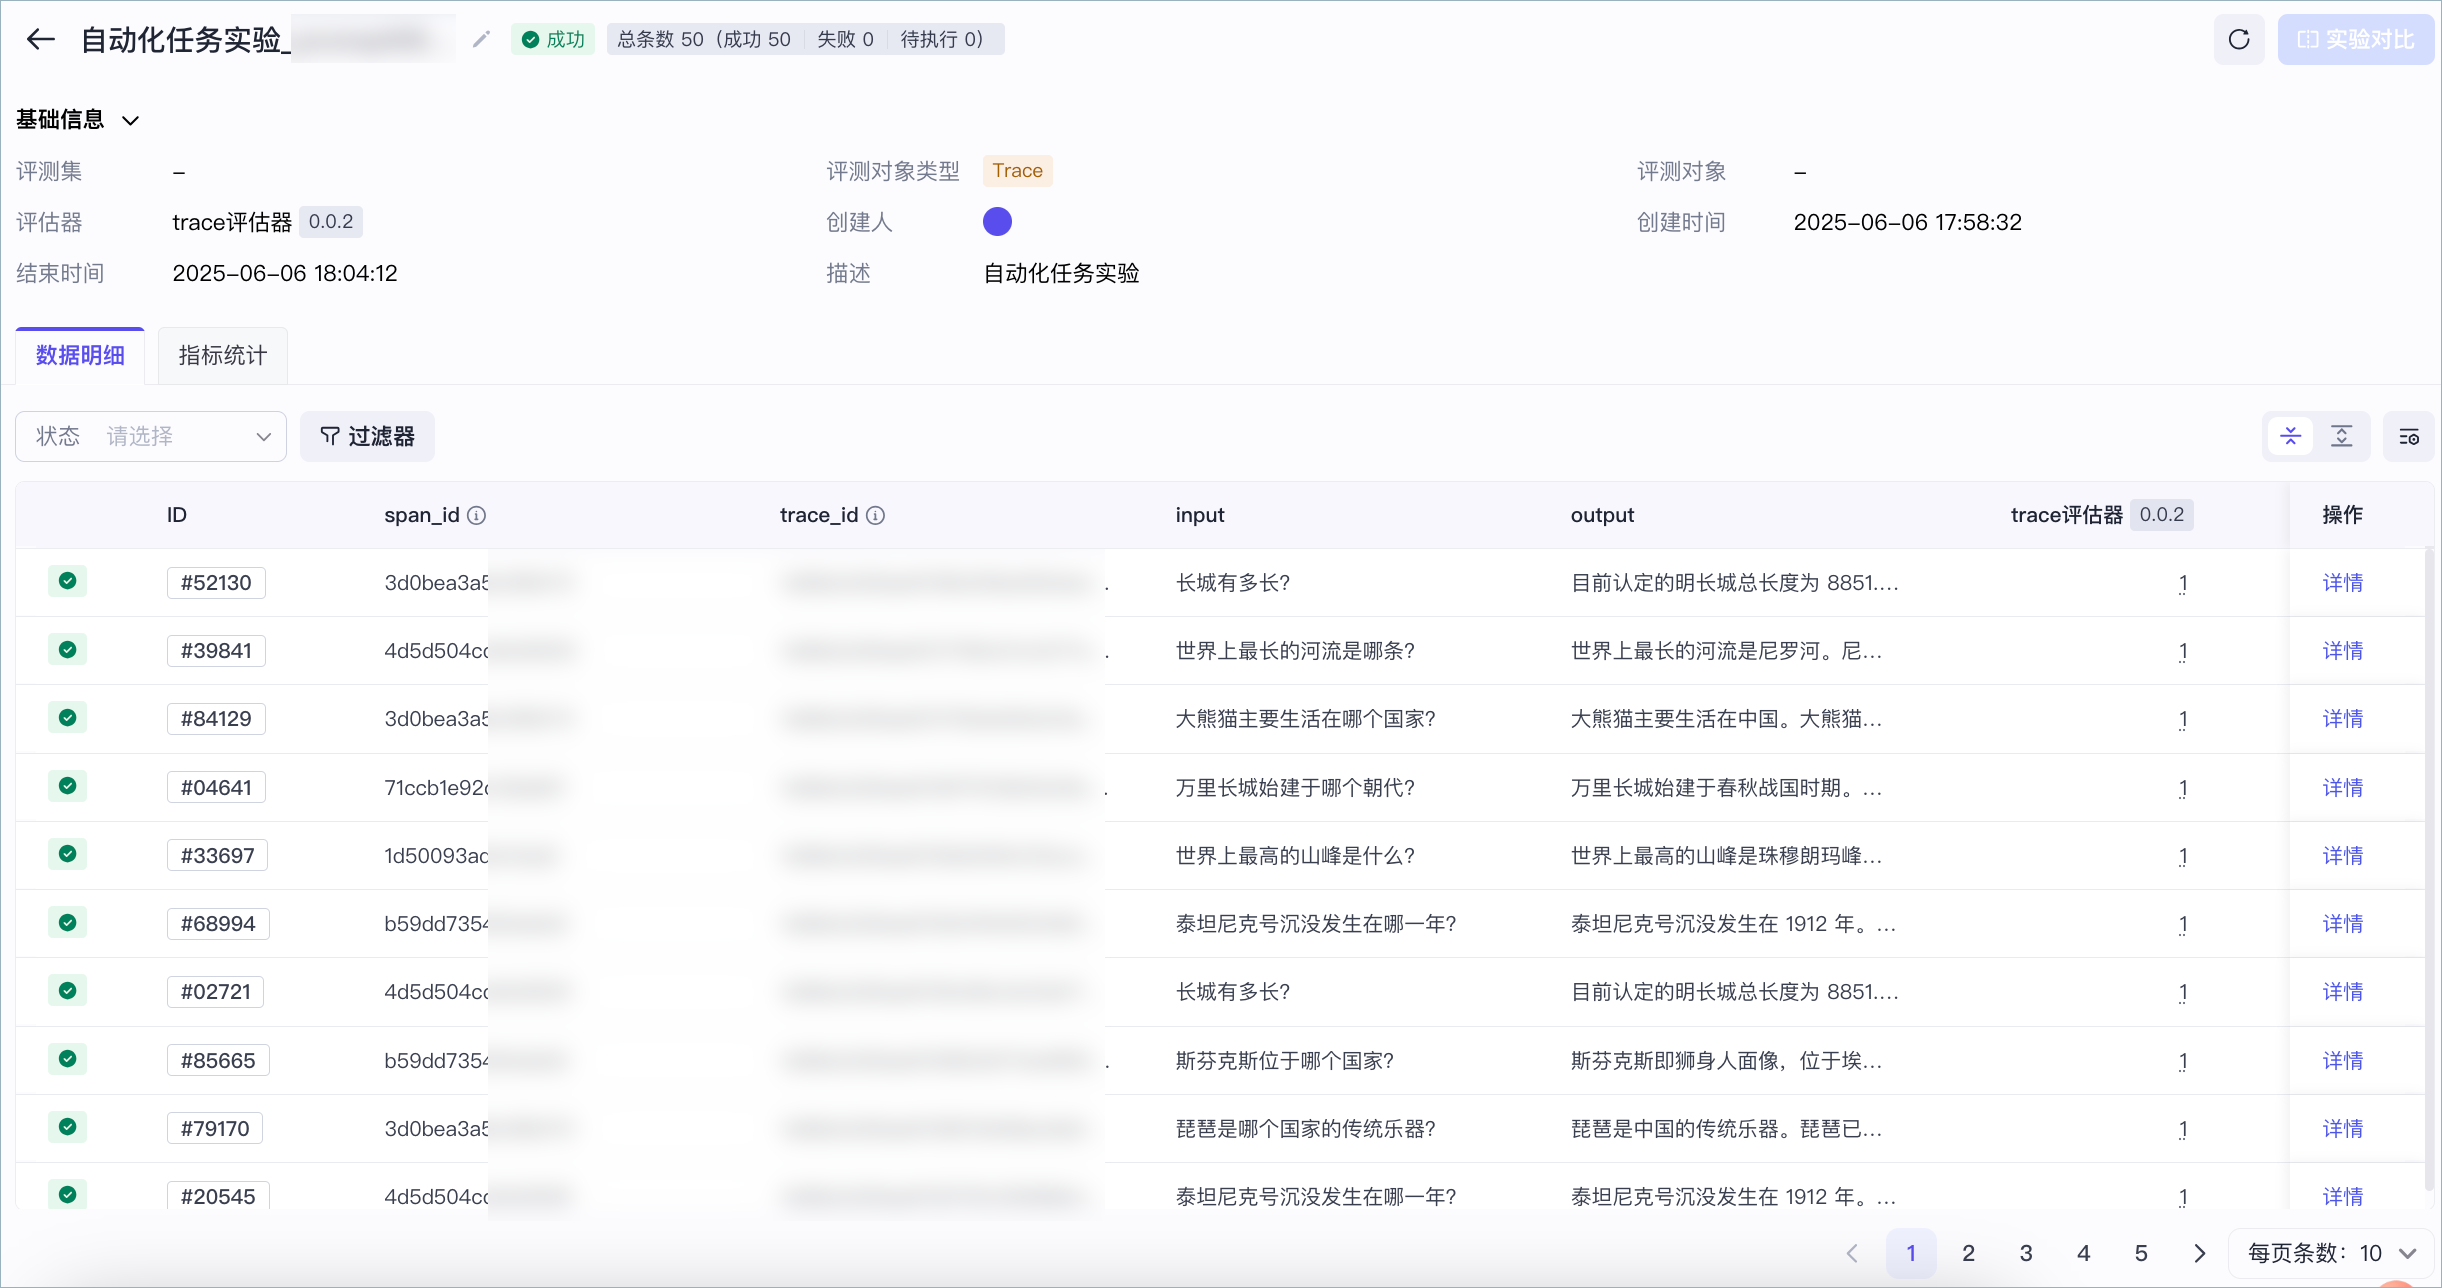2442x1288 pixels.
Task: Switch to 指标统计 tab
Action: pos(222,355)
